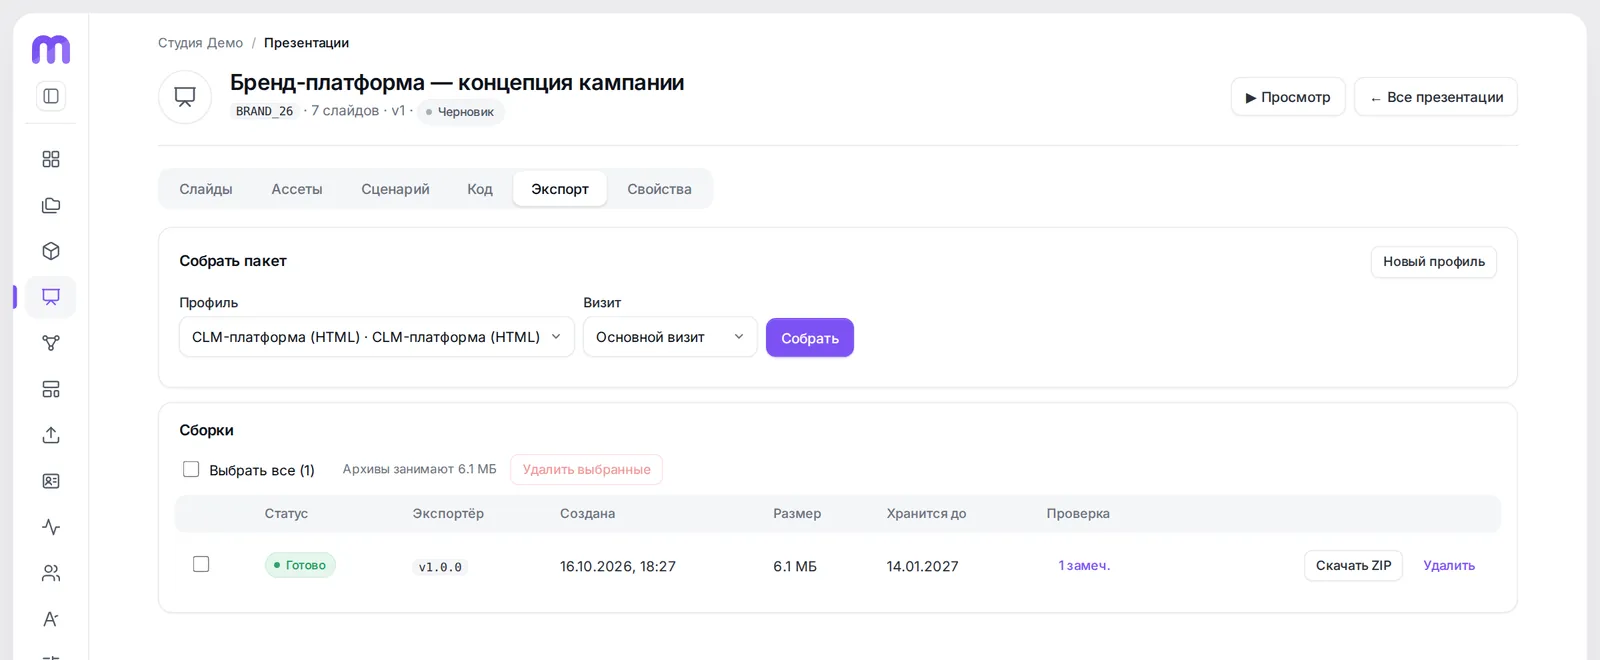This screenshot has width=1600, height=660.
Task: Click the Размер column header
Action: 797,514
